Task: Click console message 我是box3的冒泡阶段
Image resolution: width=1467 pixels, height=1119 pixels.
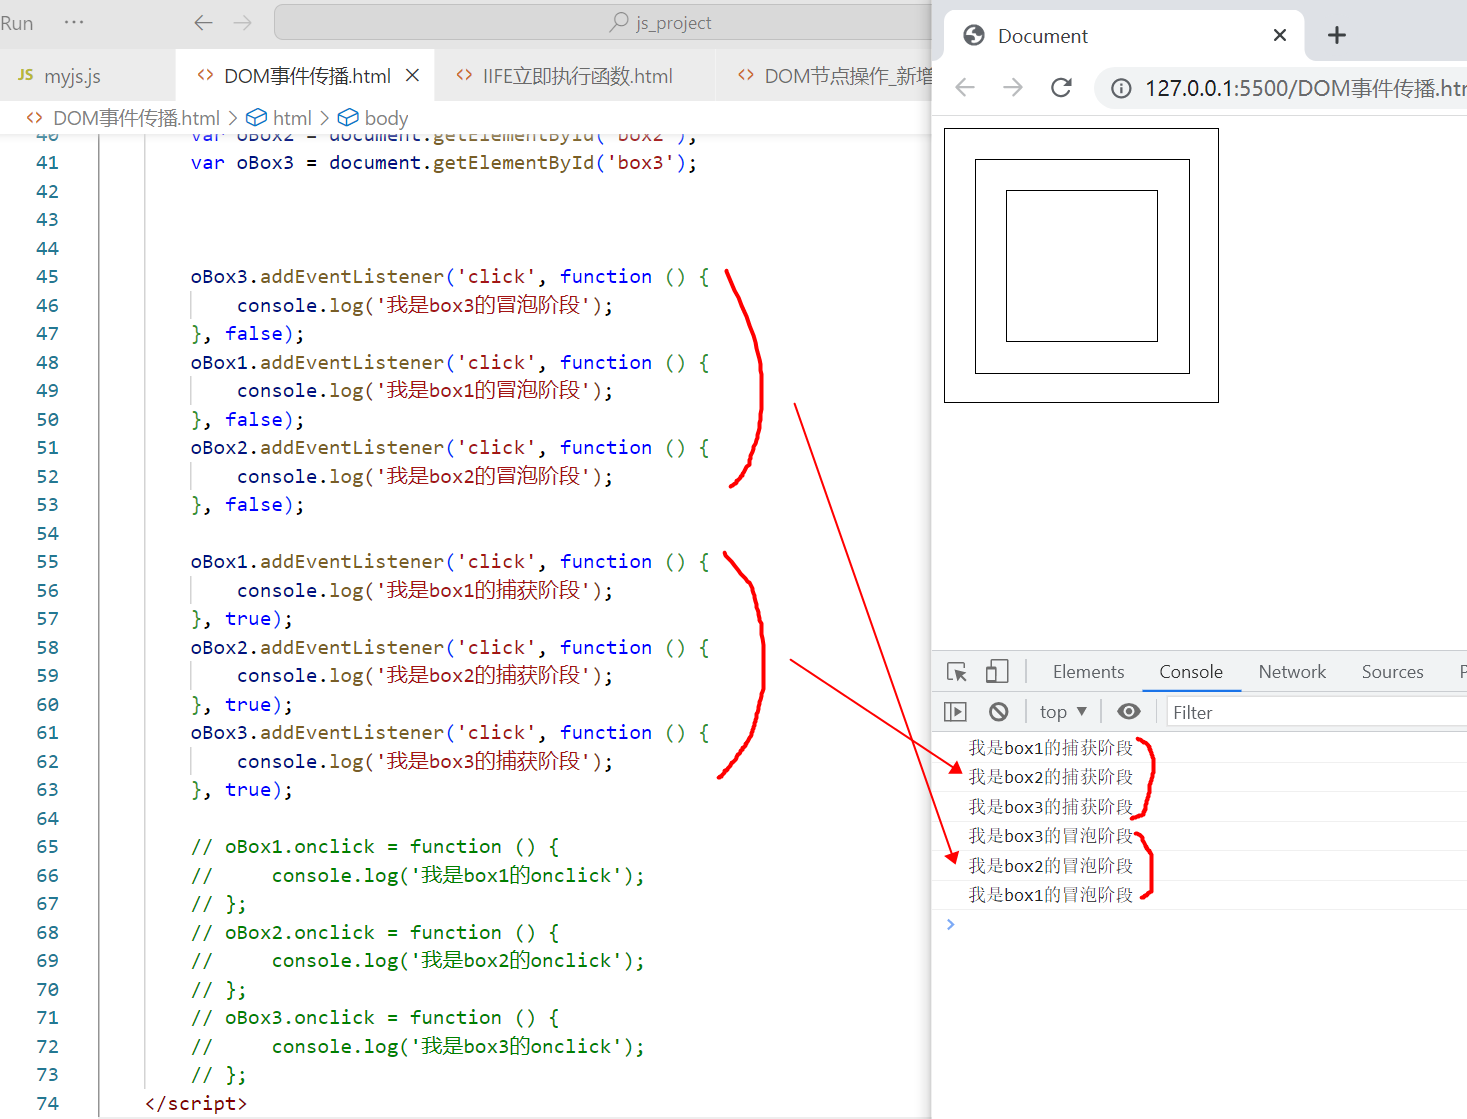Action: [x=1050, y=836]
